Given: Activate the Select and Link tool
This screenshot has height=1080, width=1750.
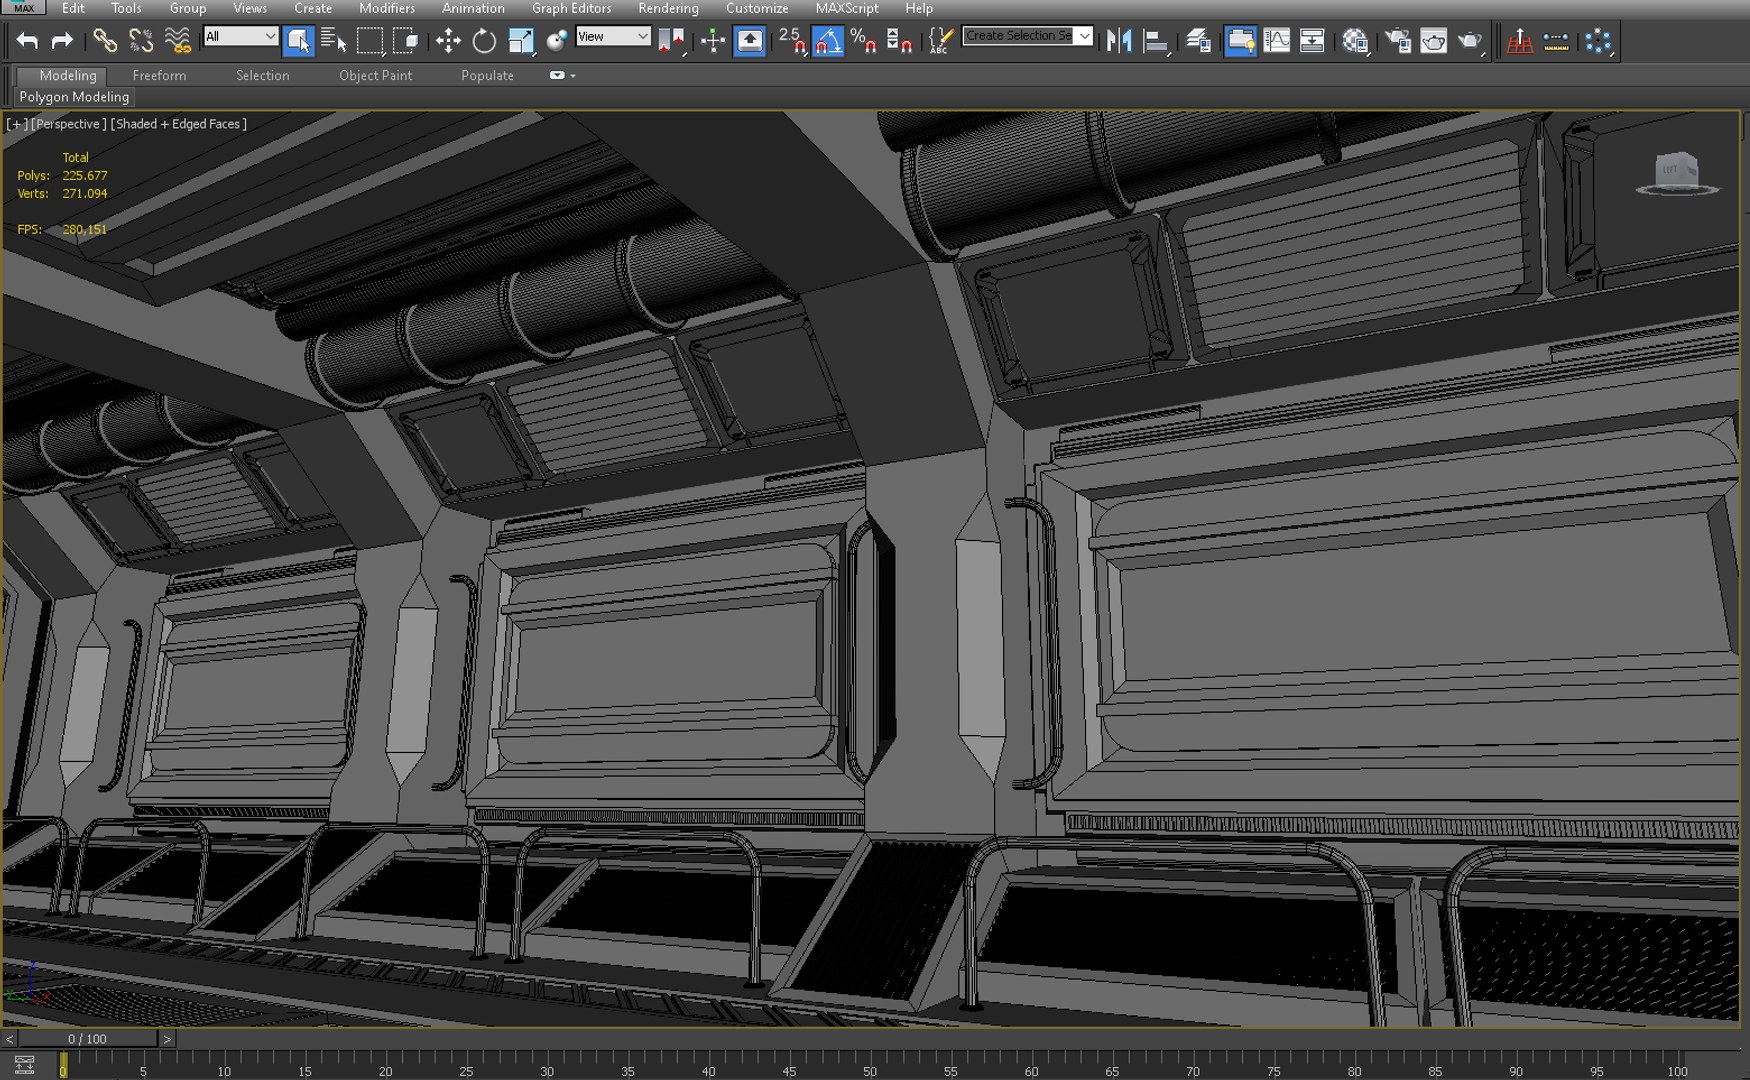Looking at the screenshot, I should click(105, 41).
